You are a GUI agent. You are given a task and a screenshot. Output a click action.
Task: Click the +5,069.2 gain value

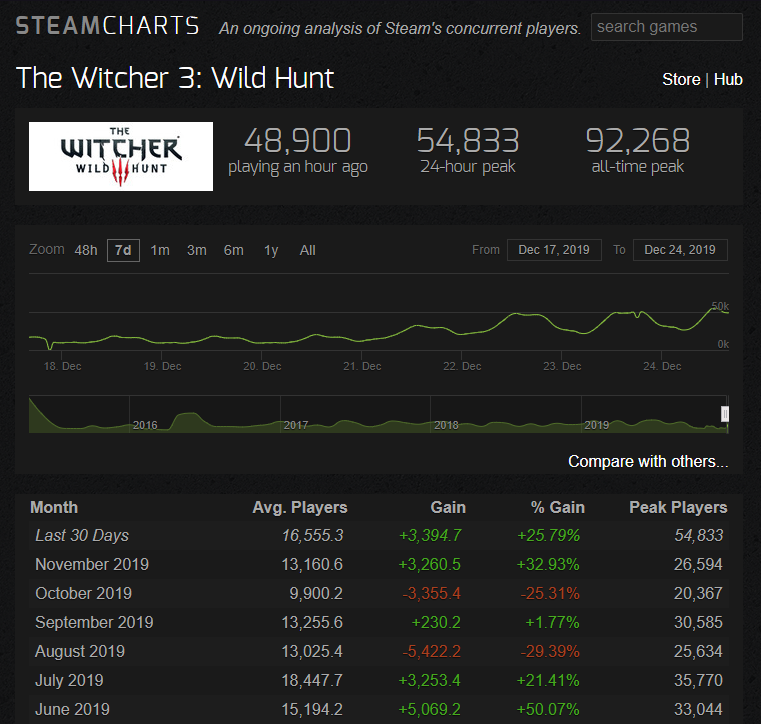click(430, 709)
